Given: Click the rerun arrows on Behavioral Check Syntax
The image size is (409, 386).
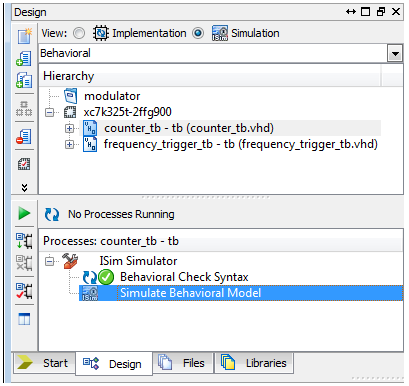Looking at the screenshot, I should point(90,277).
